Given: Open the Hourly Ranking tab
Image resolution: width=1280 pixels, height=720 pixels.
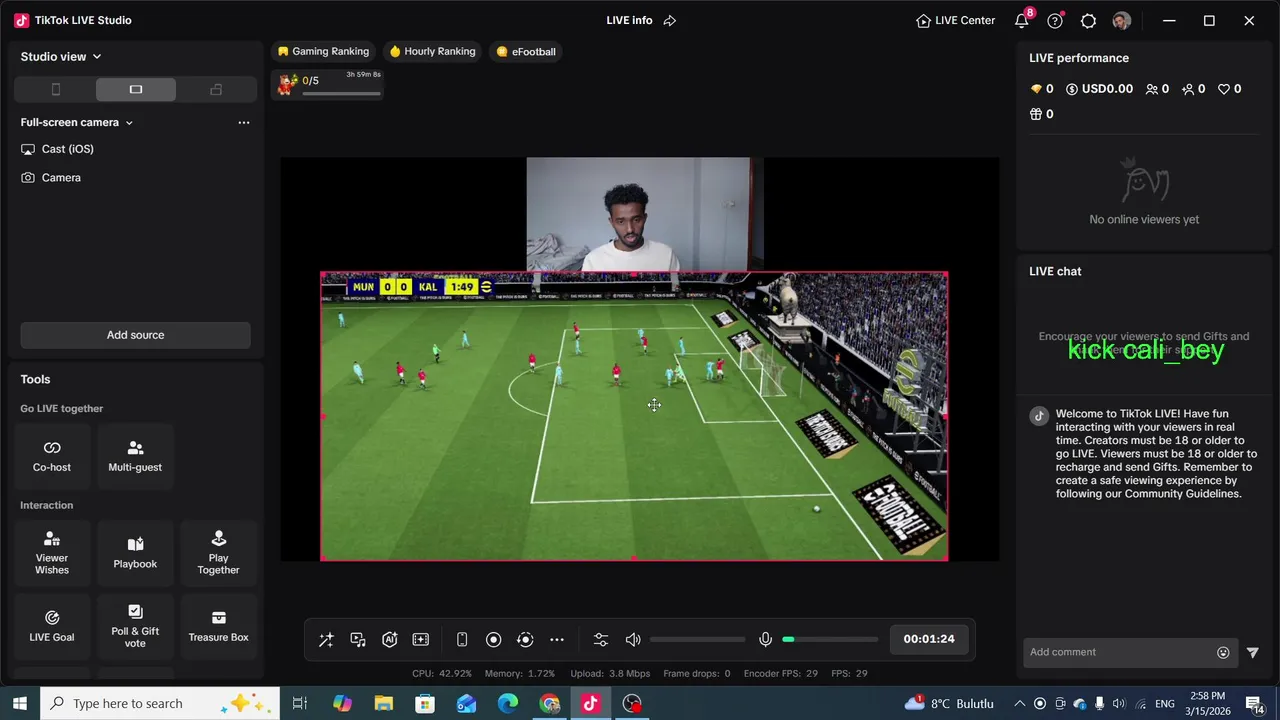Looking at the screenshot, I should point(432,52).
